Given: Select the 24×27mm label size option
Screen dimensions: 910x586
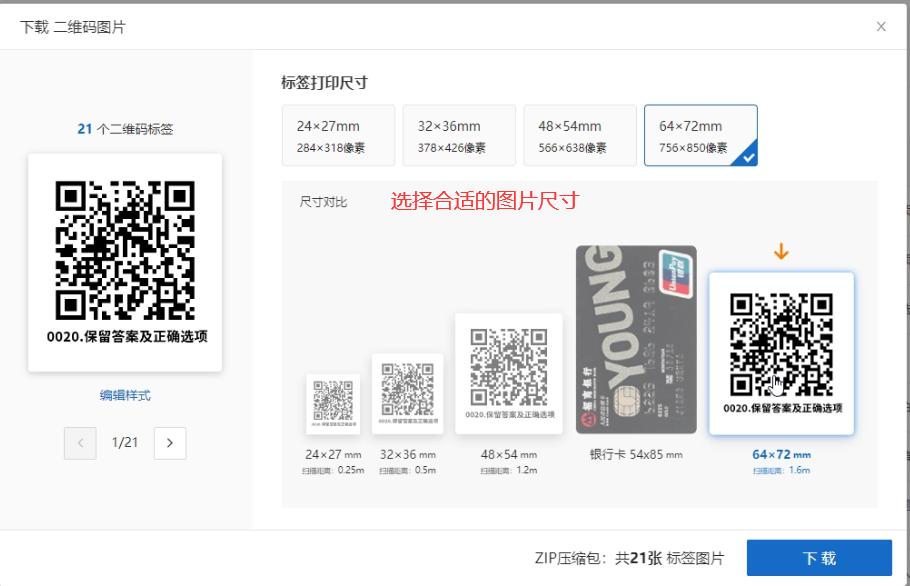Looking at the screenshot, I should click(x=338, y=135).
